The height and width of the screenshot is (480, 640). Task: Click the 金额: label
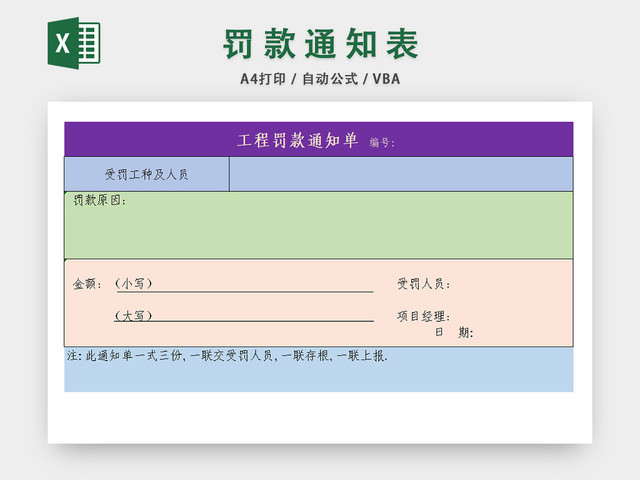pos(87,284)
